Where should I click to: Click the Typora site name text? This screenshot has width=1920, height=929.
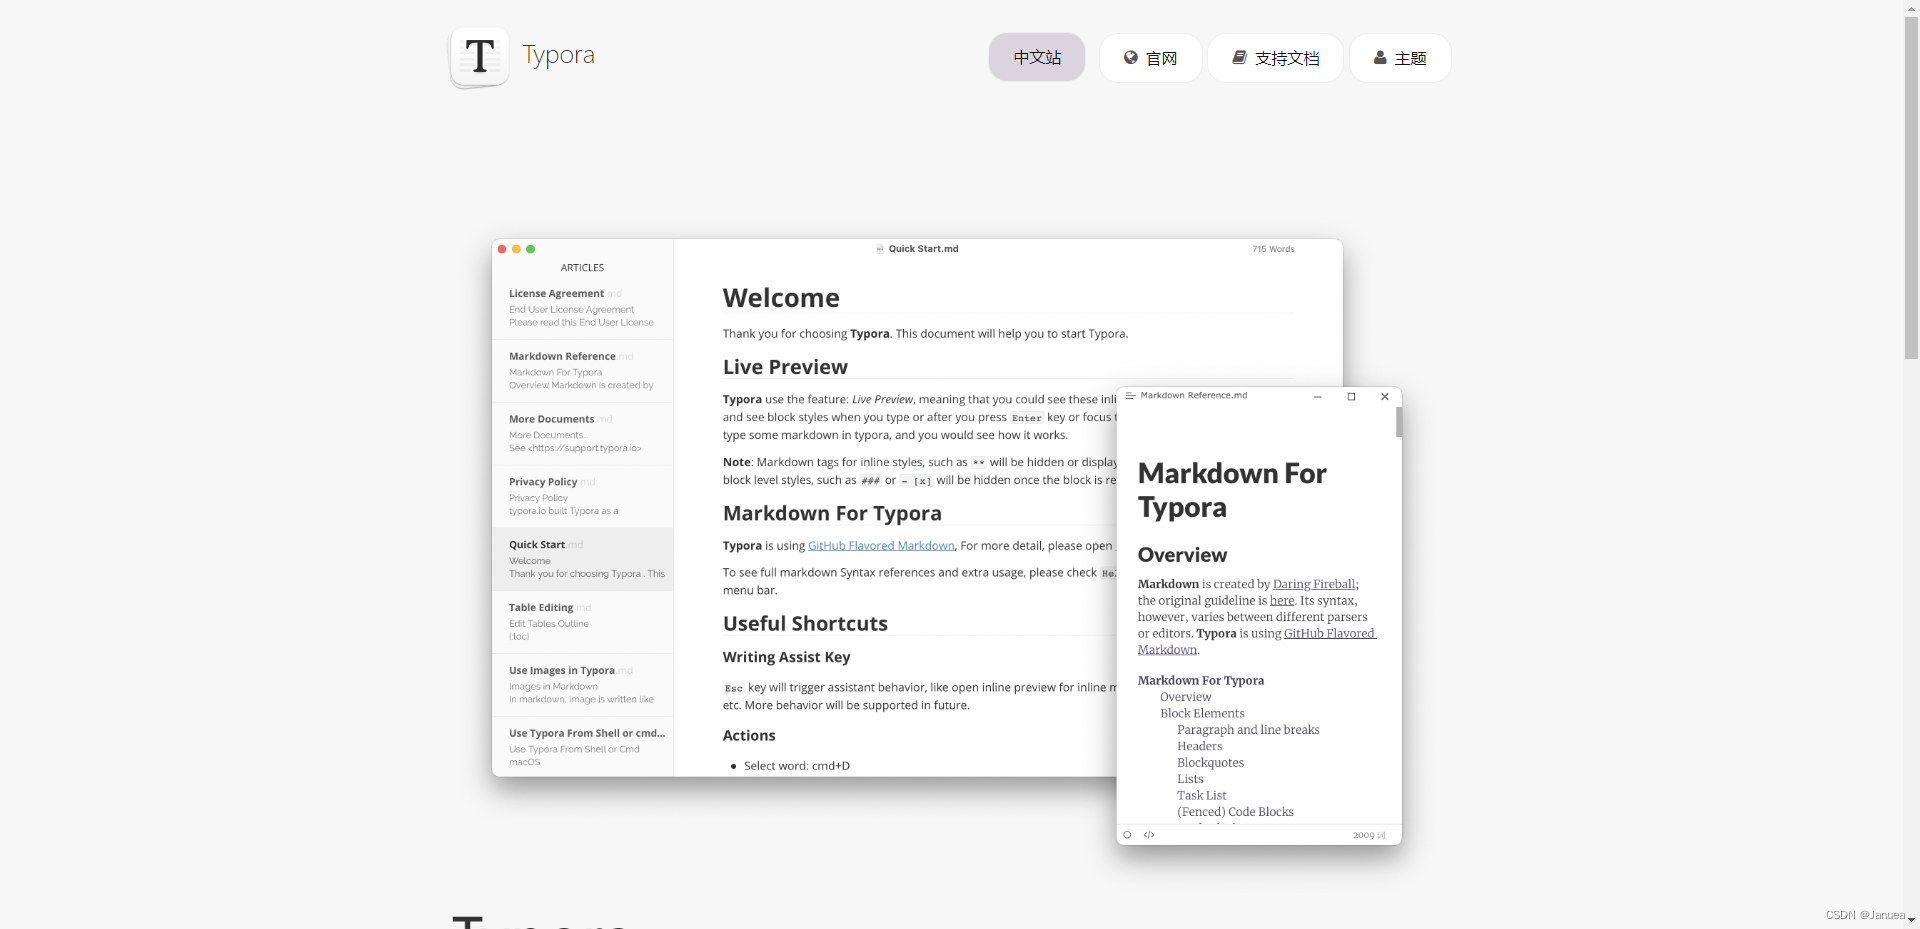pos(558,55)
